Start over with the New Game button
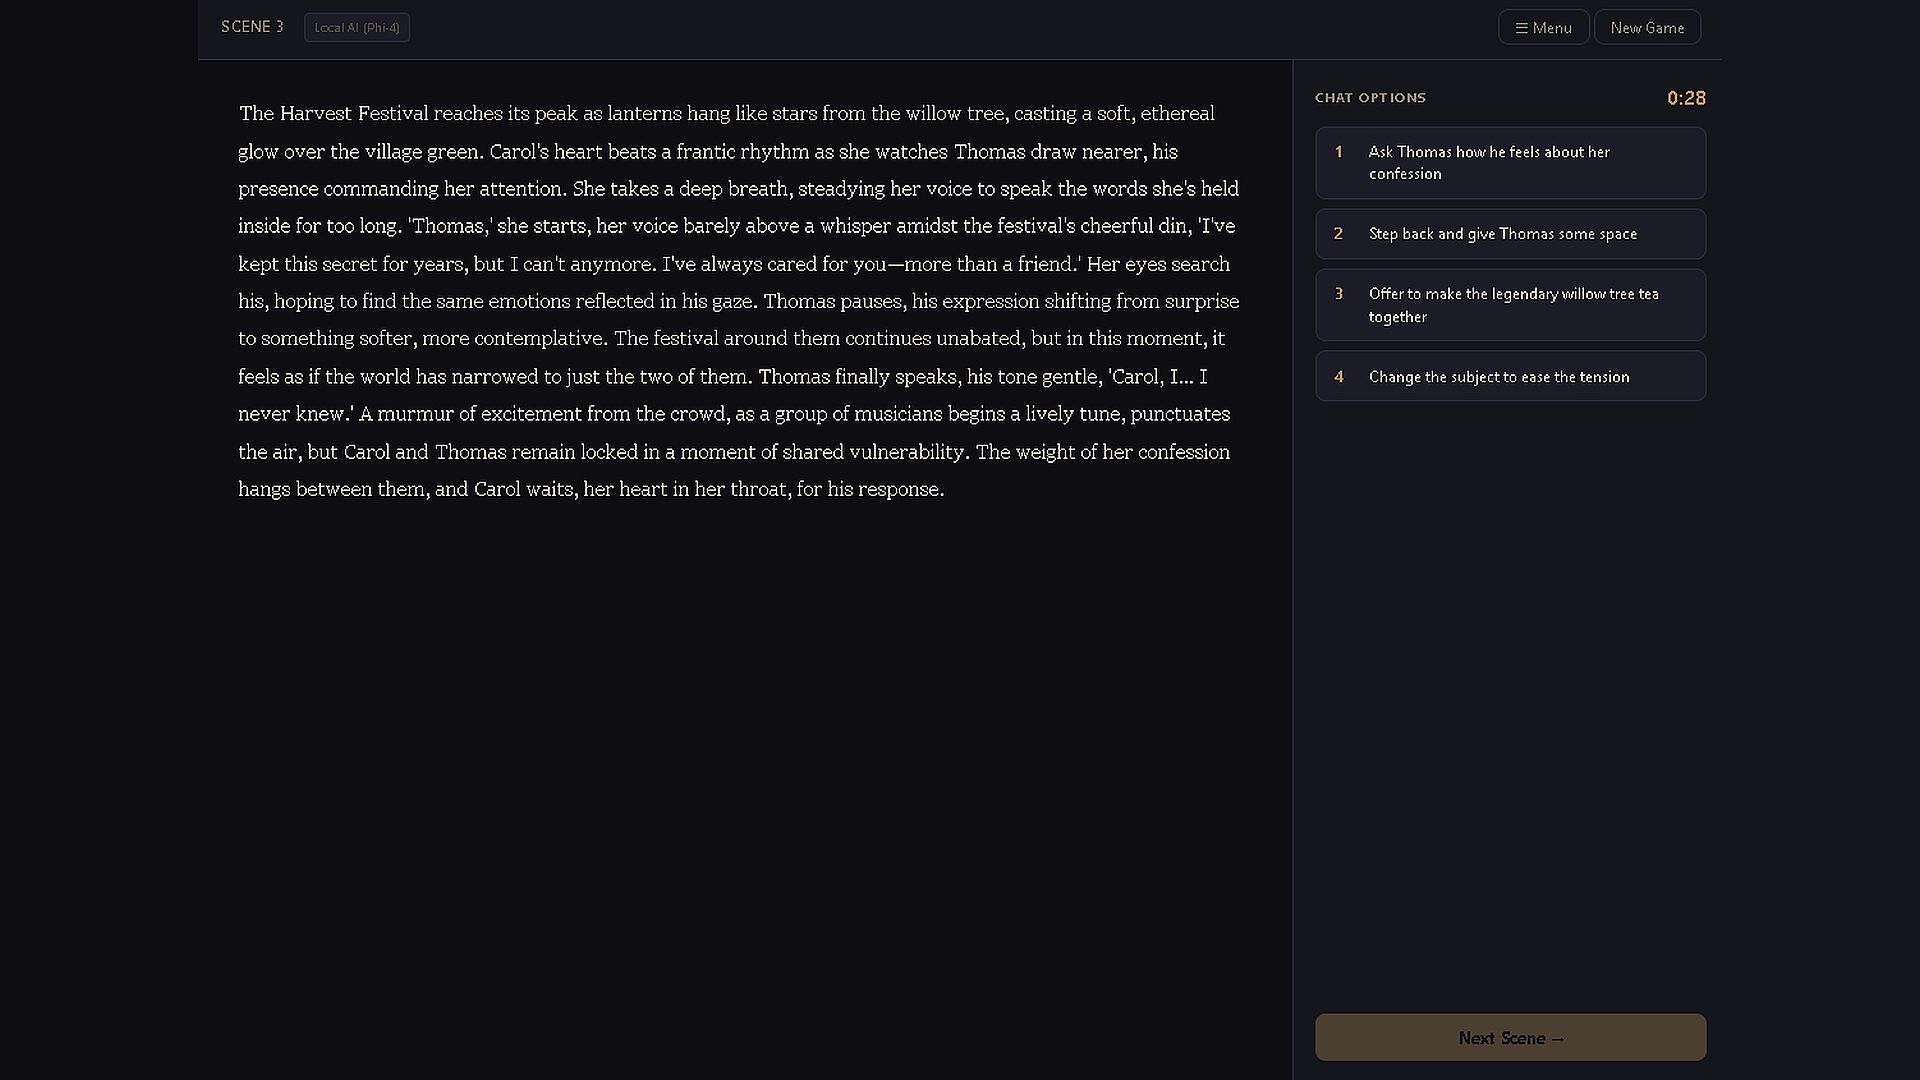This screenshot has width=1920, height=1080. [x=1647, y=28]
